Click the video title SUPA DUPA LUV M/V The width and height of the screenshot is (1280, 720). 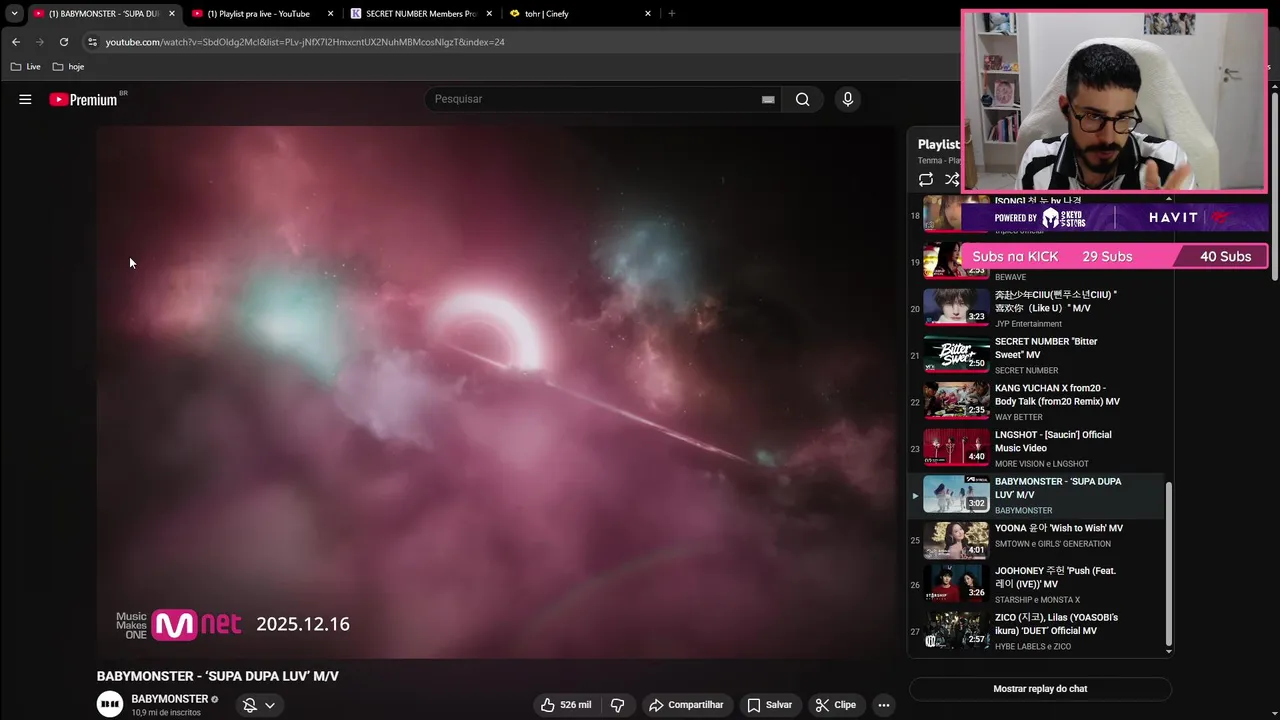point(218,676)
